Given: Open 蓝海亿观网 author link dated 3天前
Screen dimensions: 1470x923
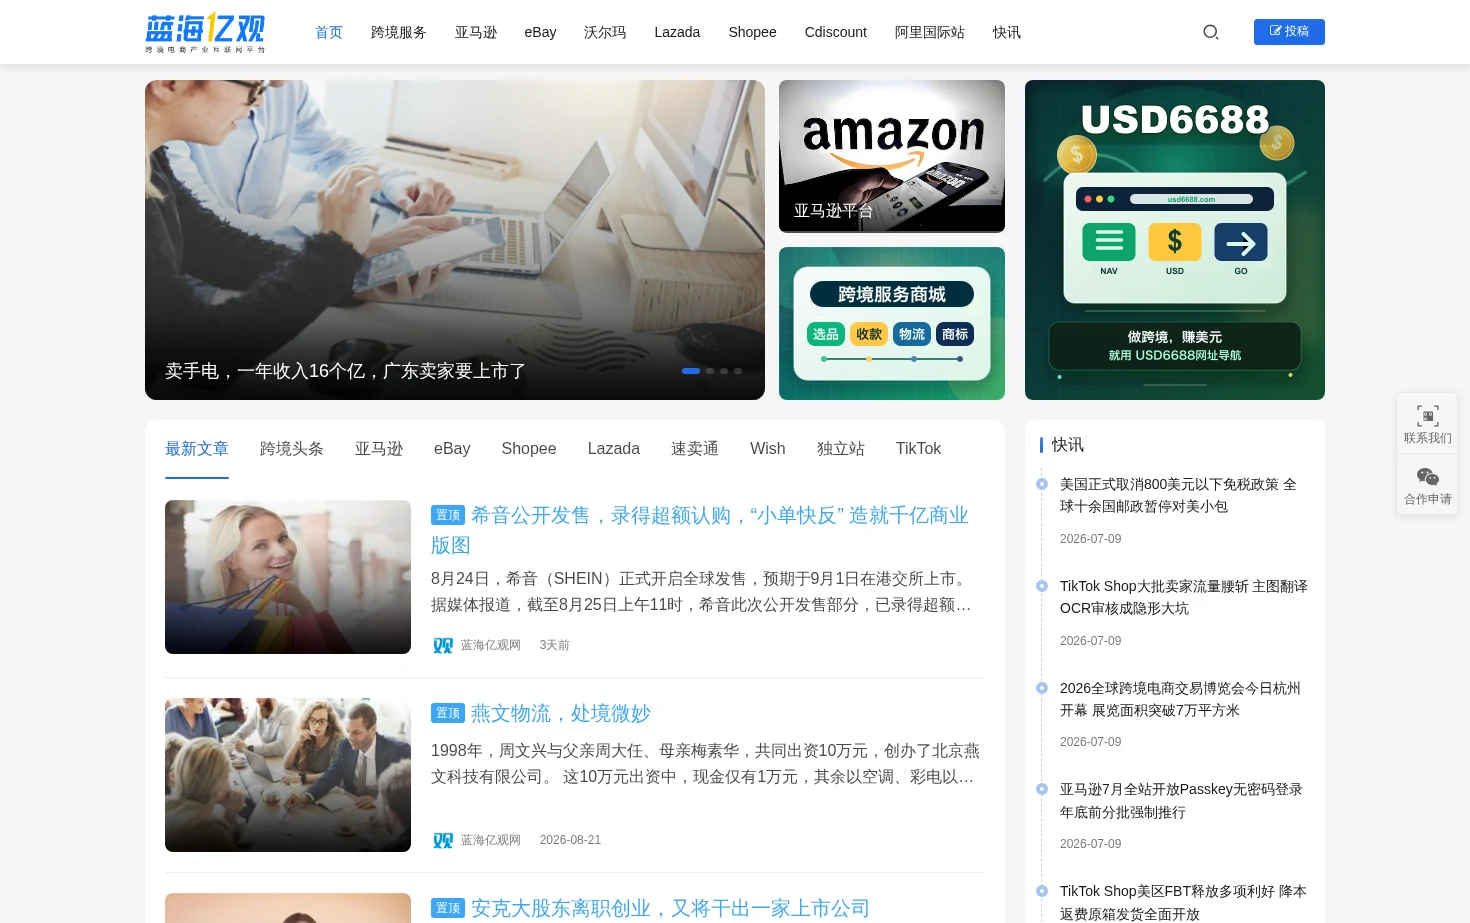Looking at the screenshot, I should tap(491, 645).
